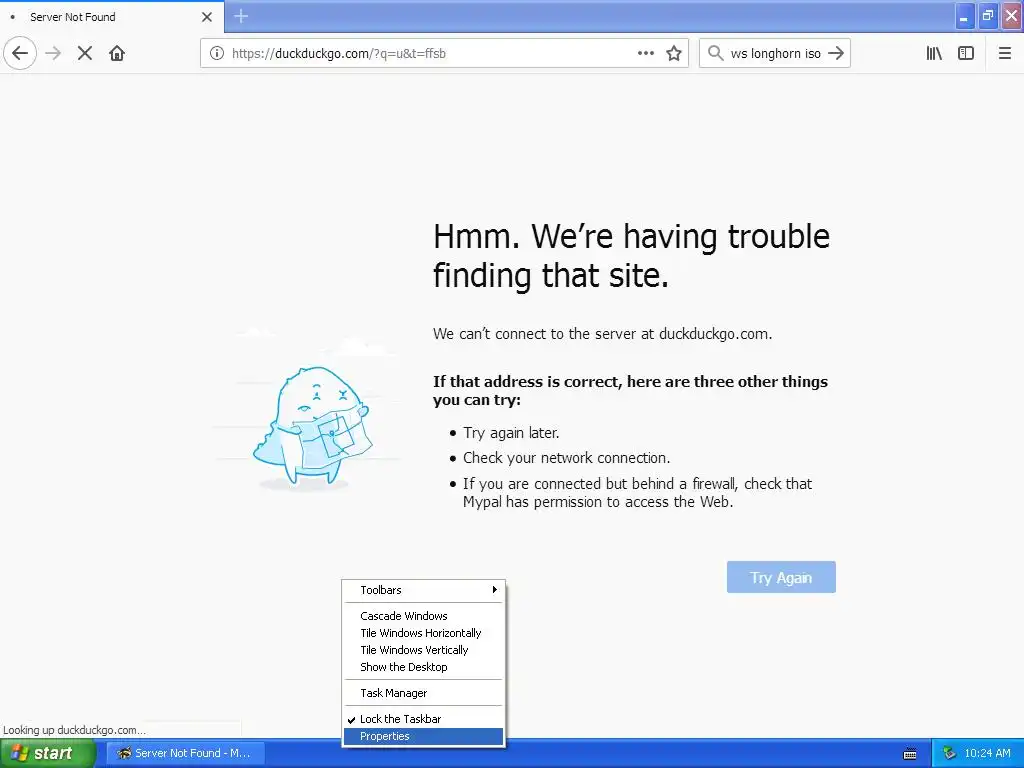Choose Tile Windows Horizontally
This screenshot has height=768, width=1024.
[x=423, y=633]
